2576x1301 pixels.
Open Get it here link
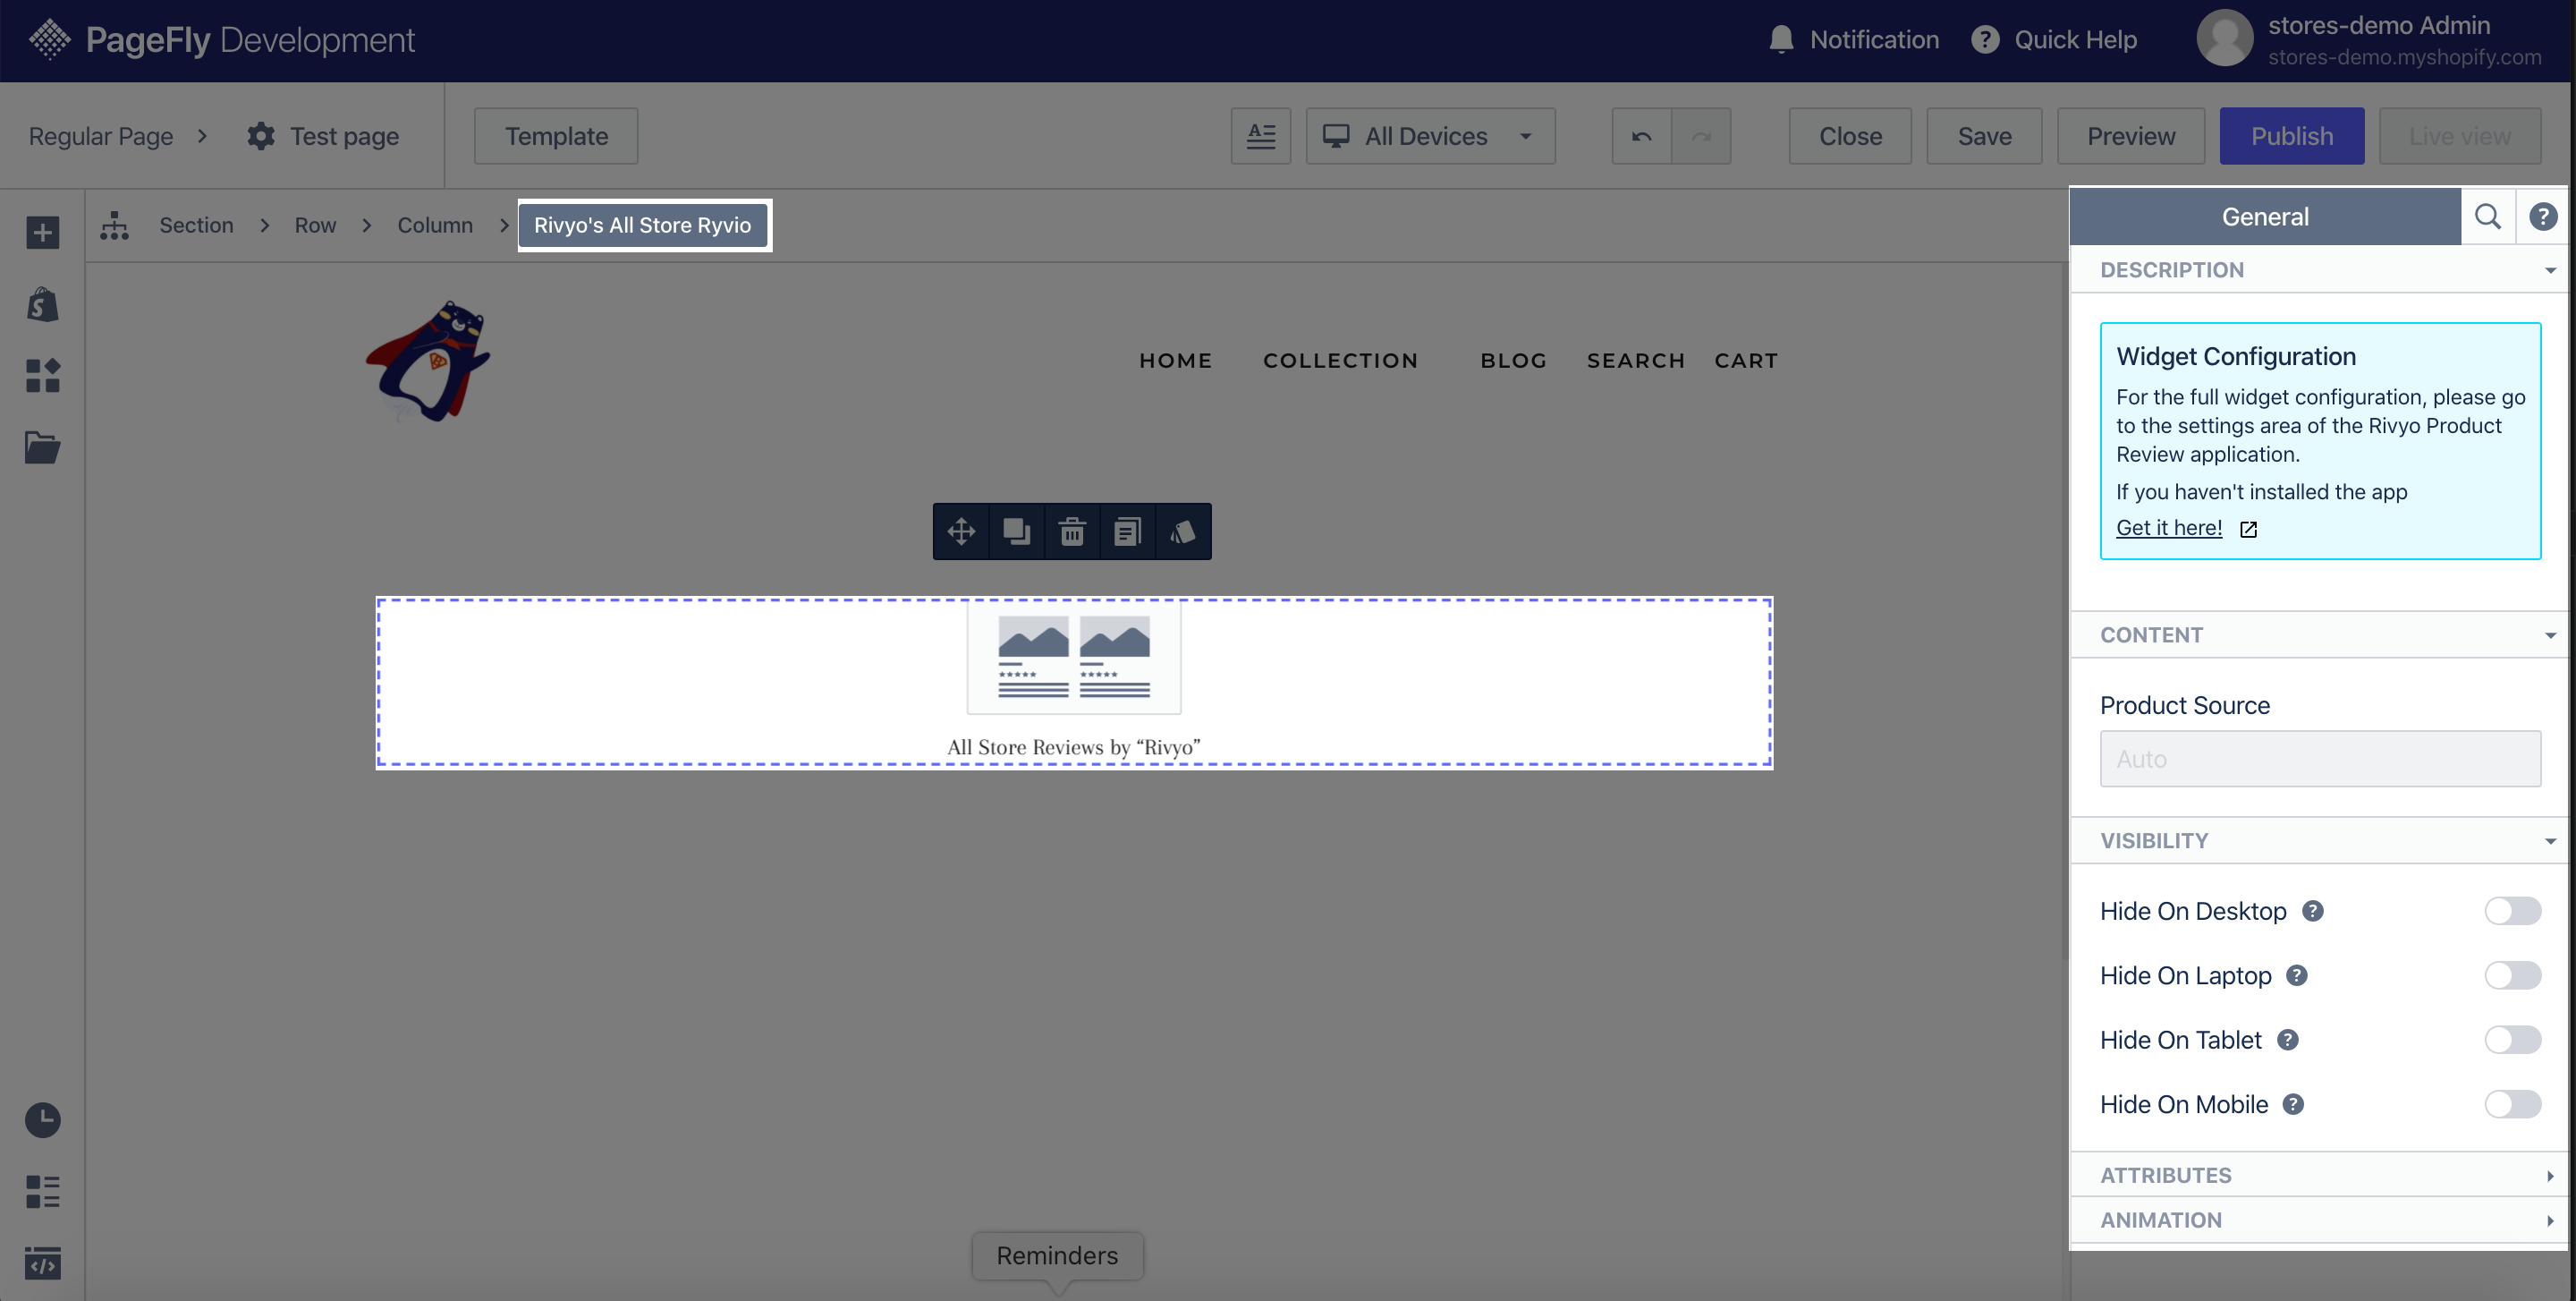coord(2169,528)
